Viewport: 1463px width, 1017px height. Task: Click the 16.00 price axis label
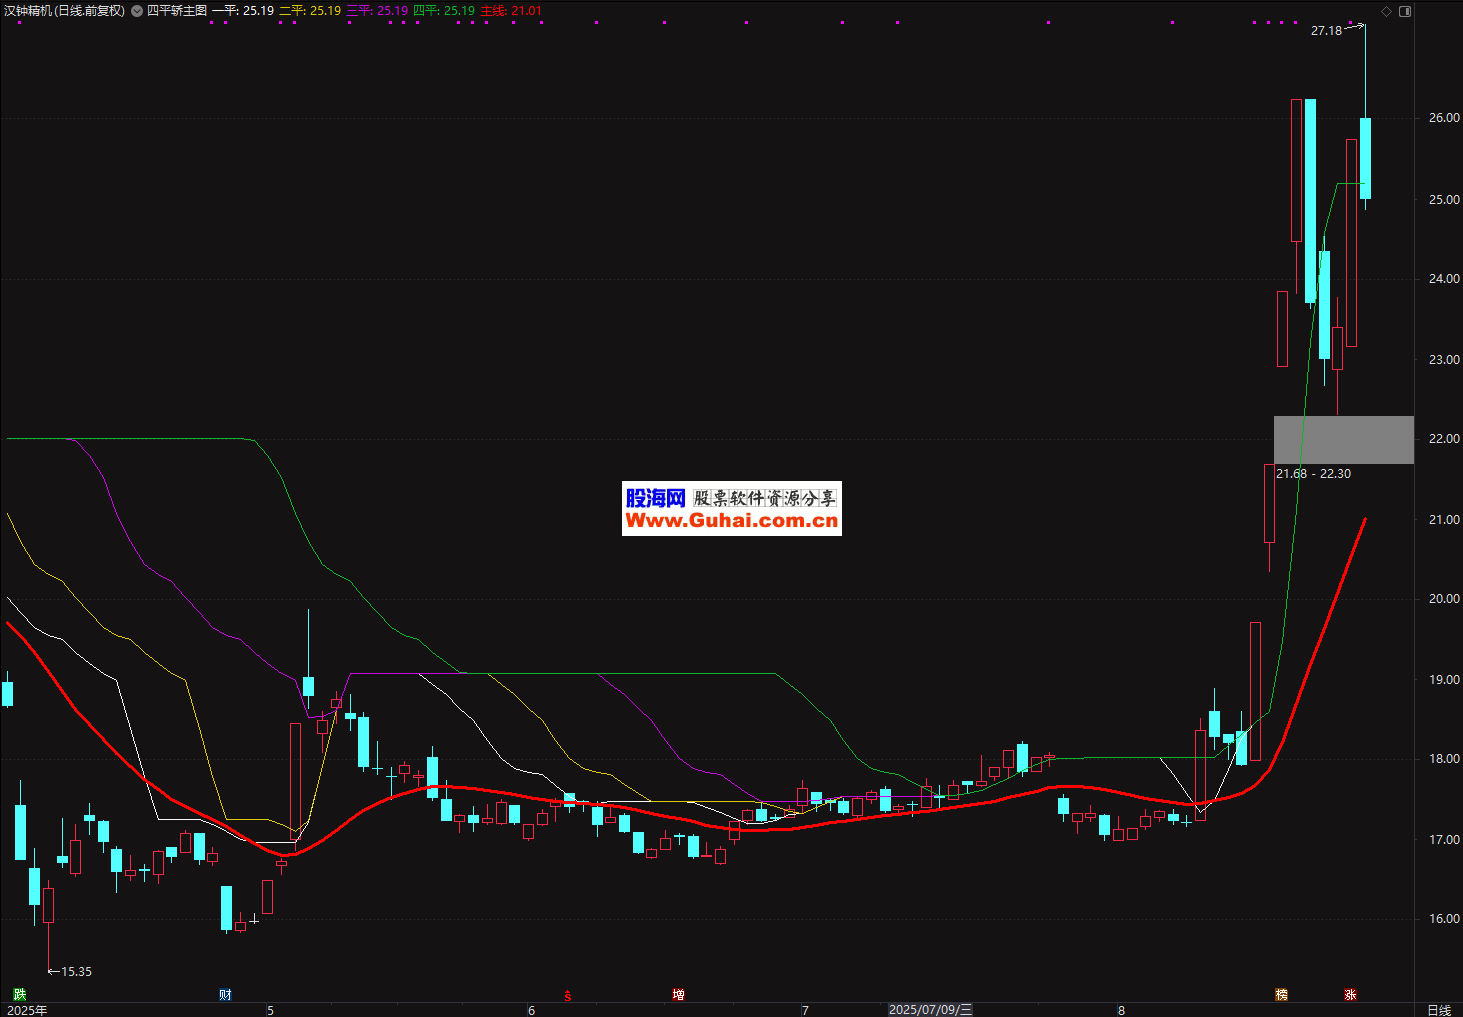point(1444,919)
